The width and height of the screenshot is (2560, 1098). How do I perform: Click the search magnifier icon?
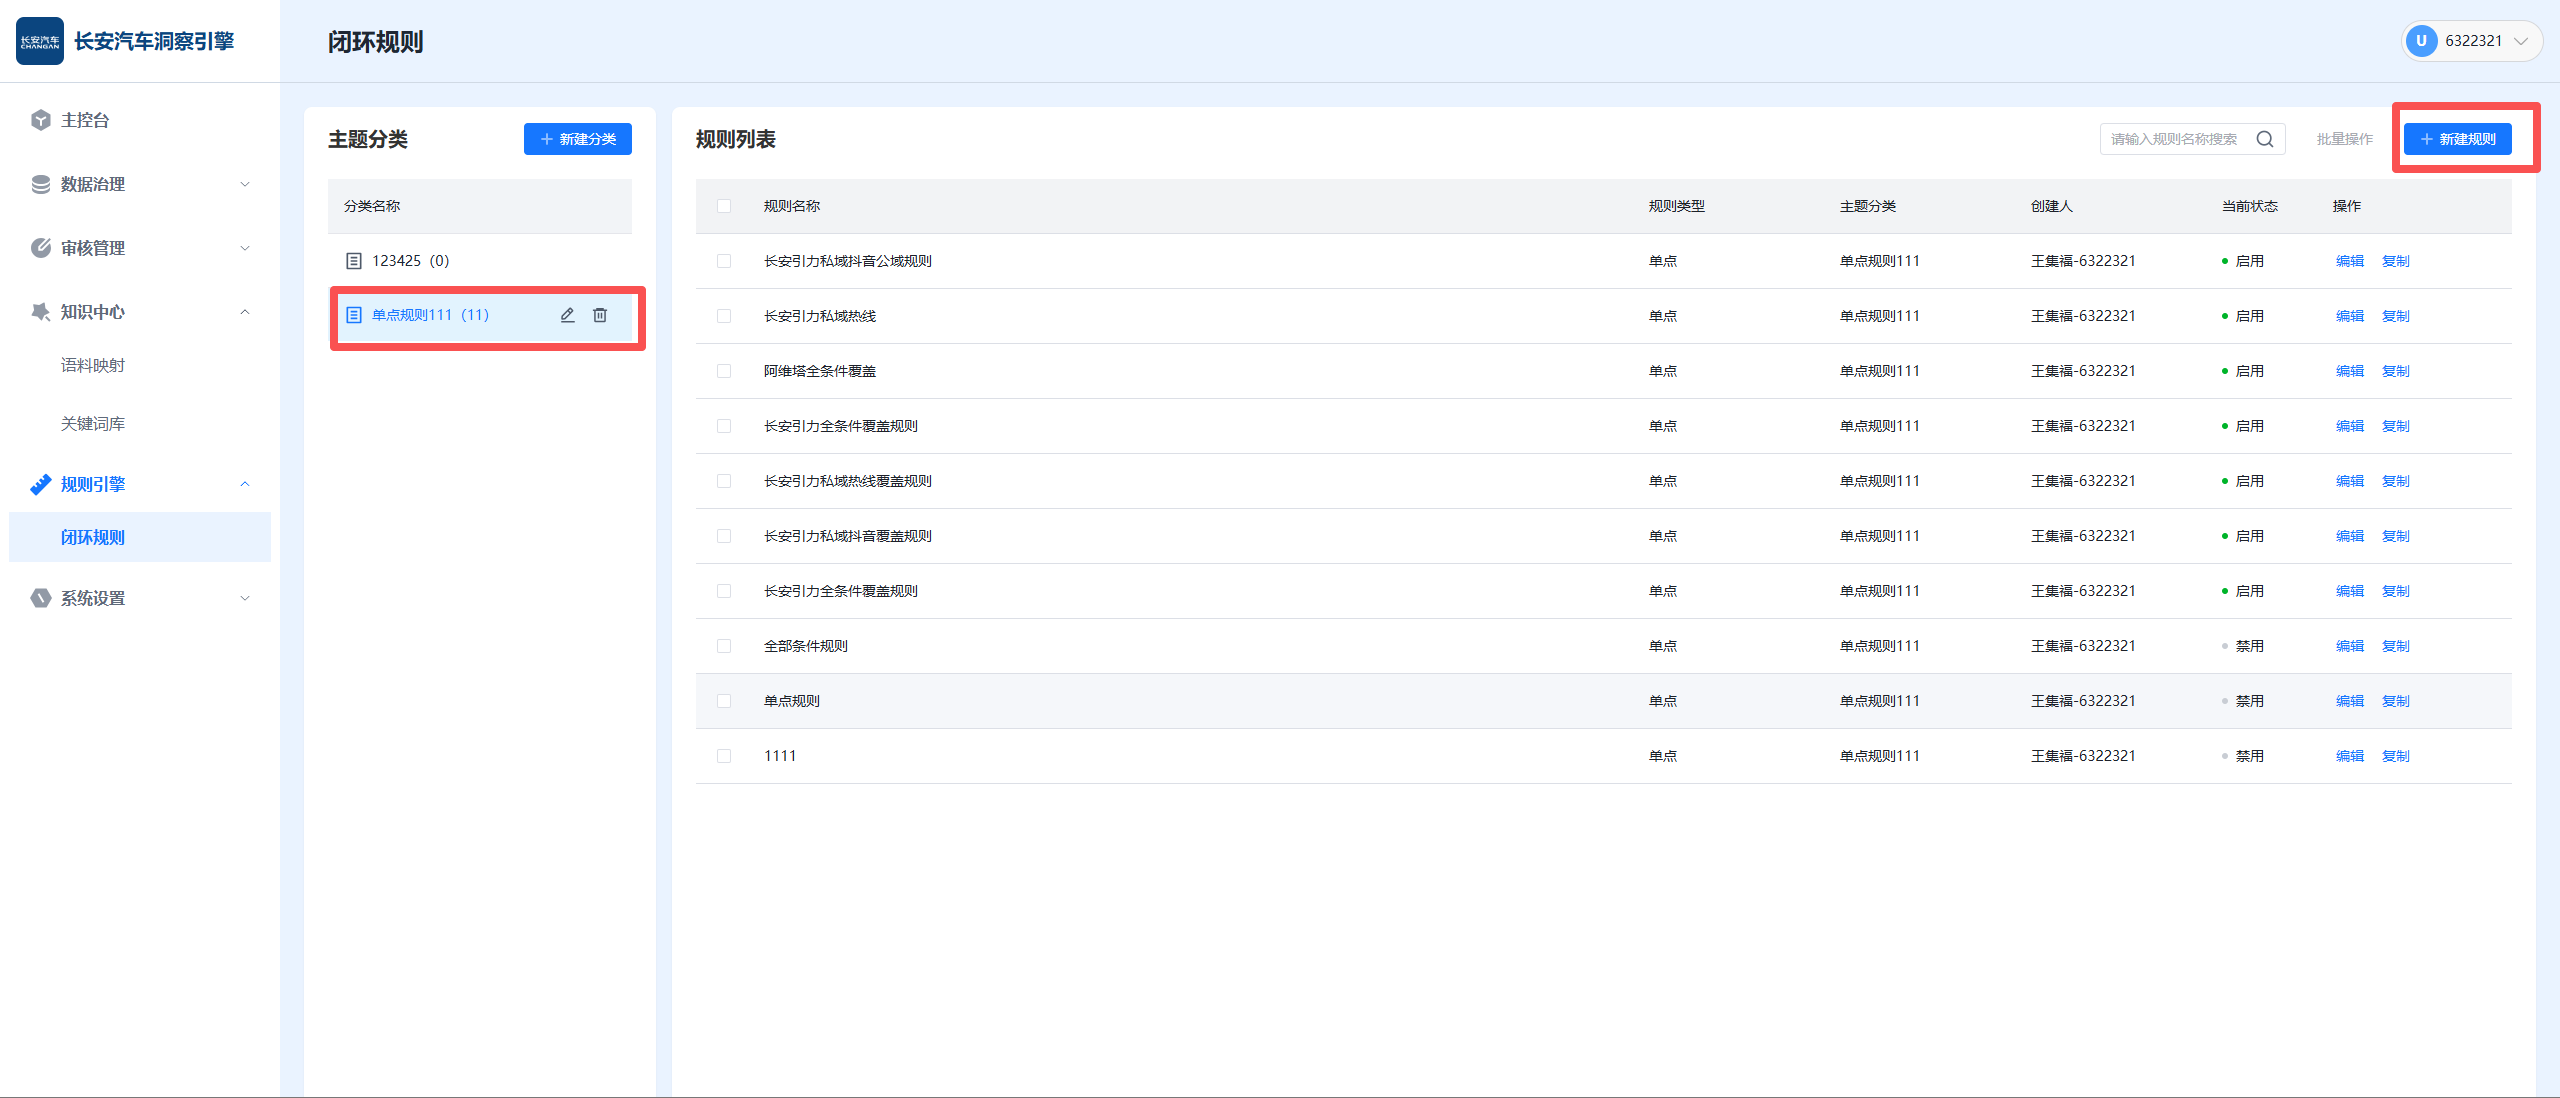[2265, 139]
